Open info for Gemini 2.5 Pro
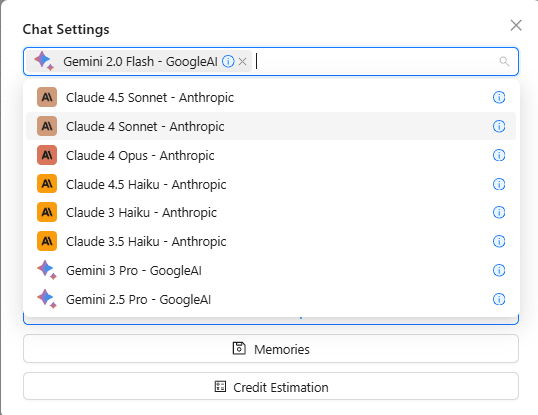538x415 pixels. click(499, 299)
